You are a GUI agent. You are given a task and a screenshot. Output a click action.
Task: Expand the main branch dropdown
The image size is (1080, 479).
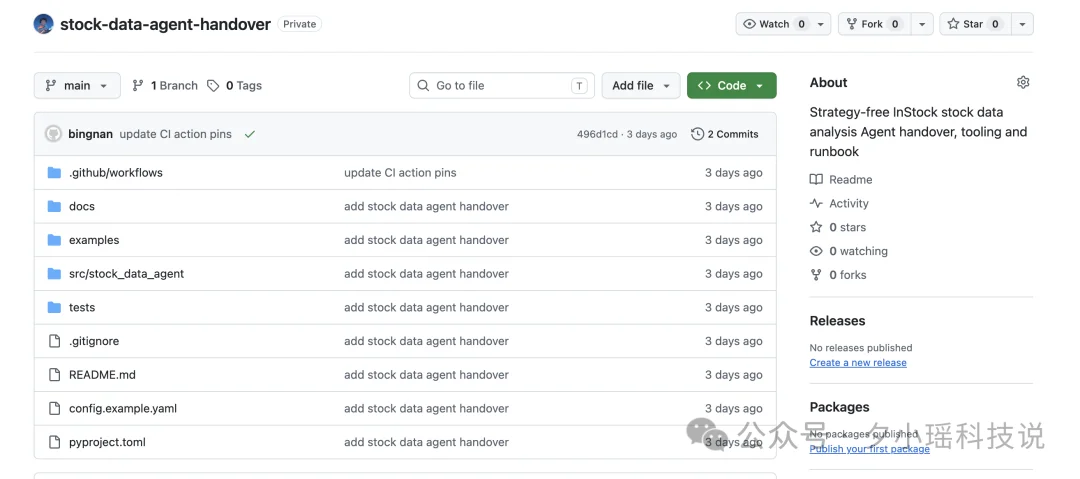pyautogui.click(x=77, y=85)
